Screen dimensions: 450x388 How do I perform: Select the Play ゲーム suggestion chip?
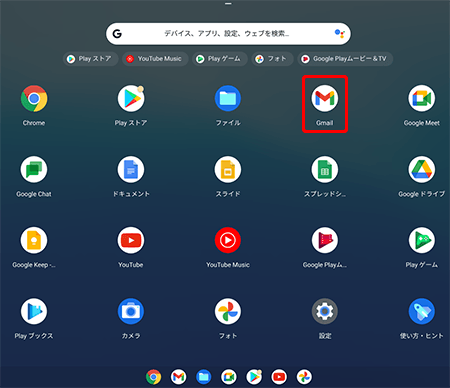coord(220,59)
